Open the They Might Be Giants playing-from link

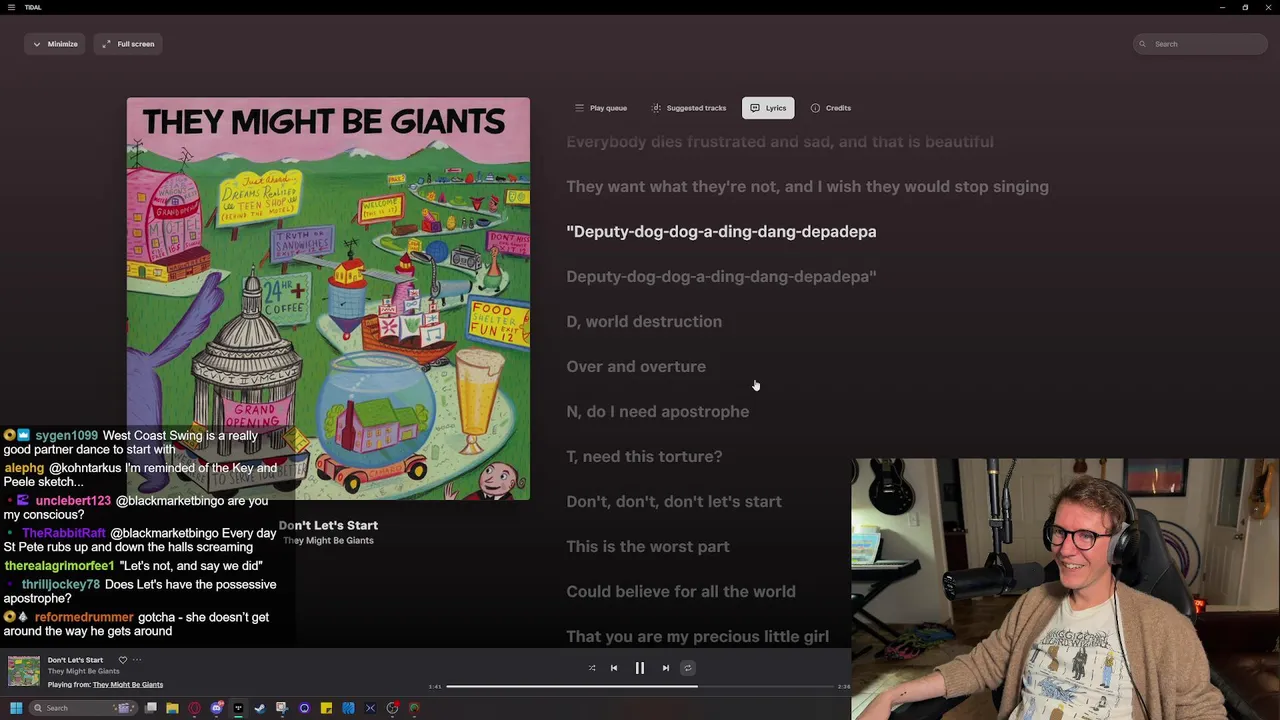click(x=128, y=685)
